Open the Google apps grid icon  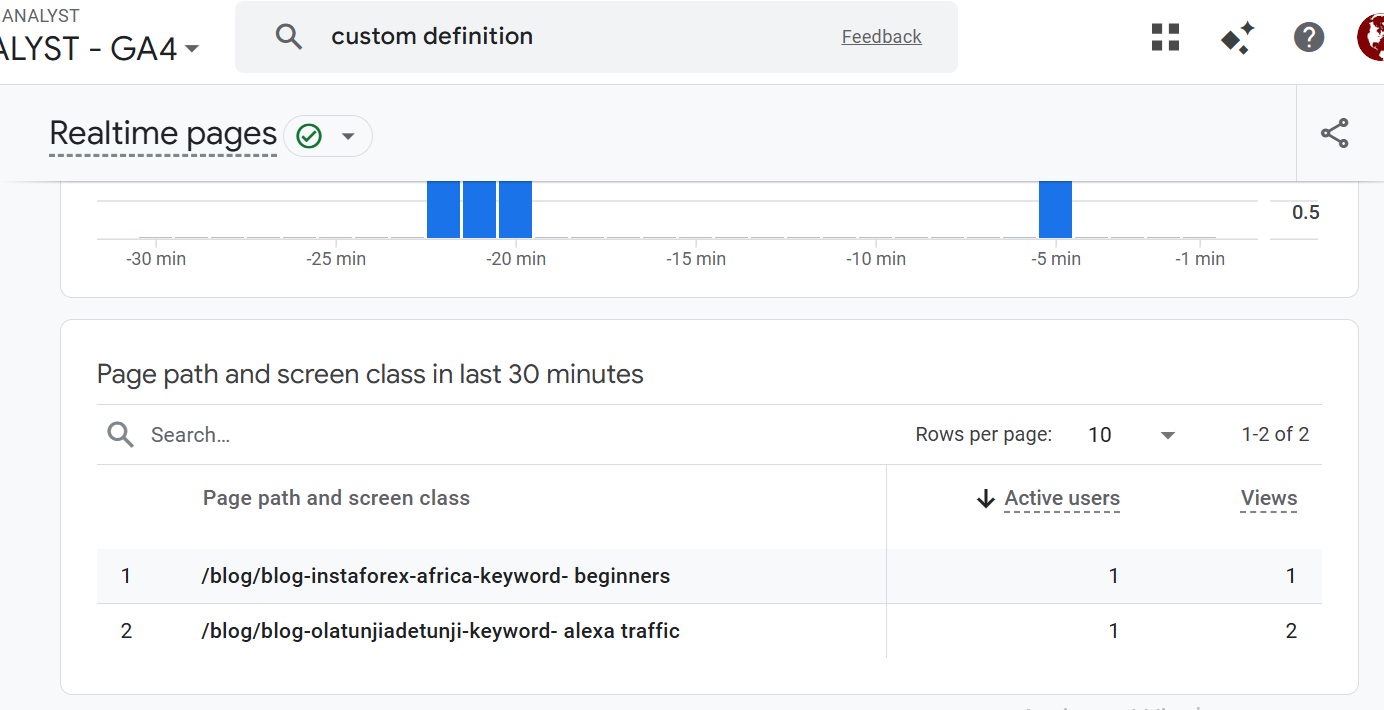coord(1166,37)
